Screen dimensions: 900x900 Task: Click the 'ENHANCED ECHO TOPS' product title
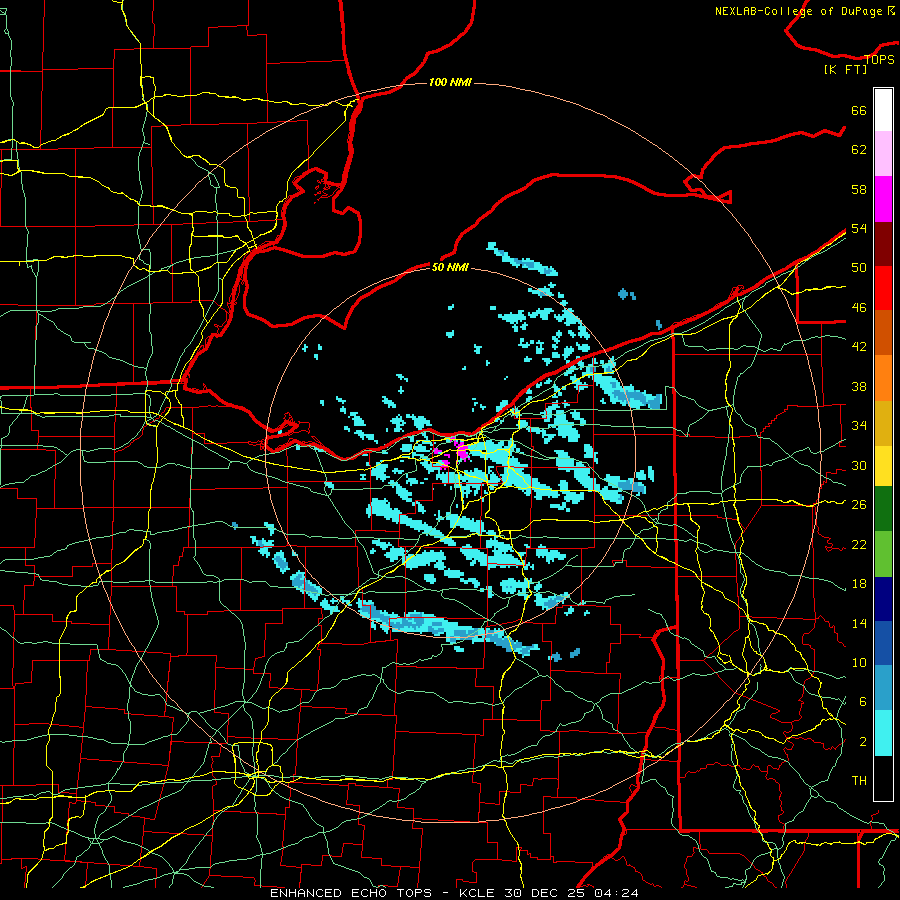(351, 893)
